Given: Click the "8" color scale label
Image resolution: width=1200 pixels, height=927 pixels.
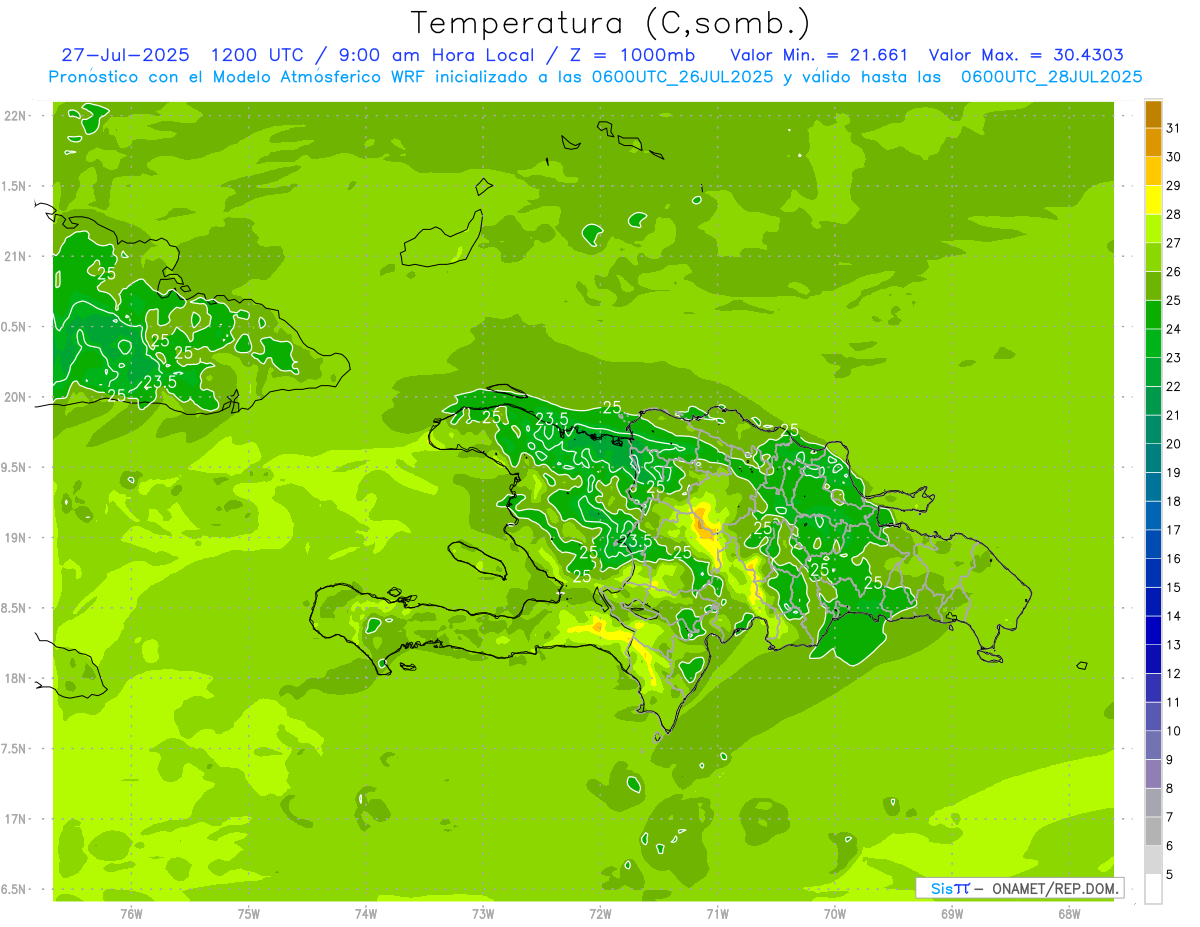Looking at the screenshot, I should coord(1170,789).
